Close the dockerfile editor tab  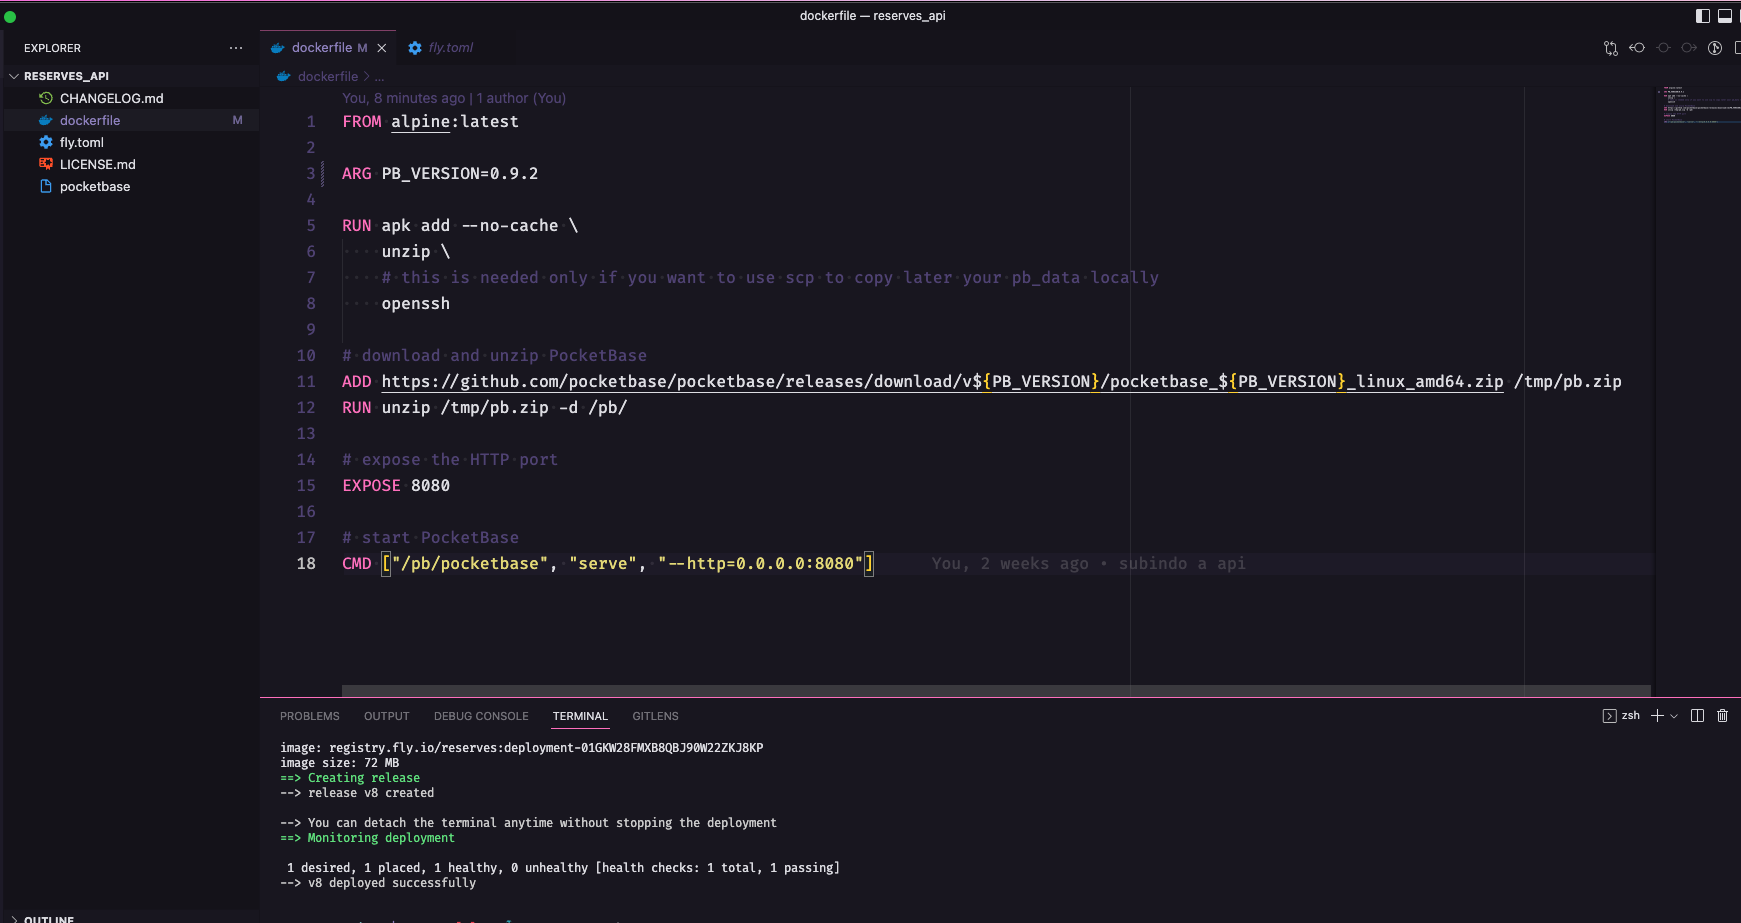(382, 47)
